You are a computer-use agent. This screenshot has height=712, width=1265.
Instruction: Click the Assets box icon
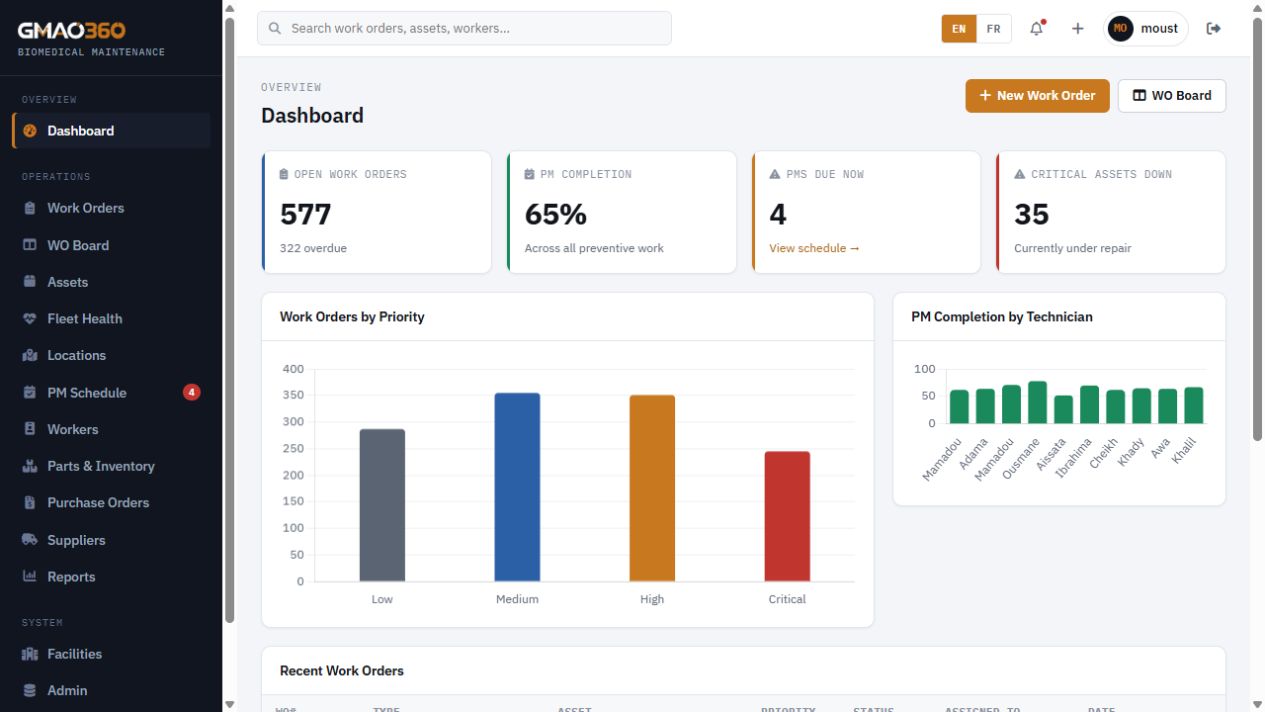(30, 282)
